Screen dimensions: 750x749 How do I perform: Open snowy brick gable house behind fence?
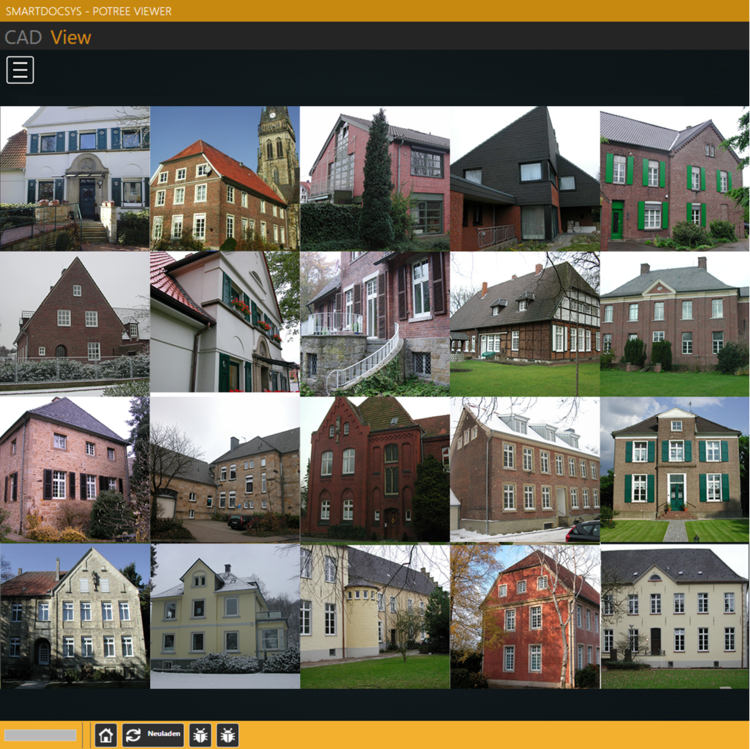coord(75,324)
